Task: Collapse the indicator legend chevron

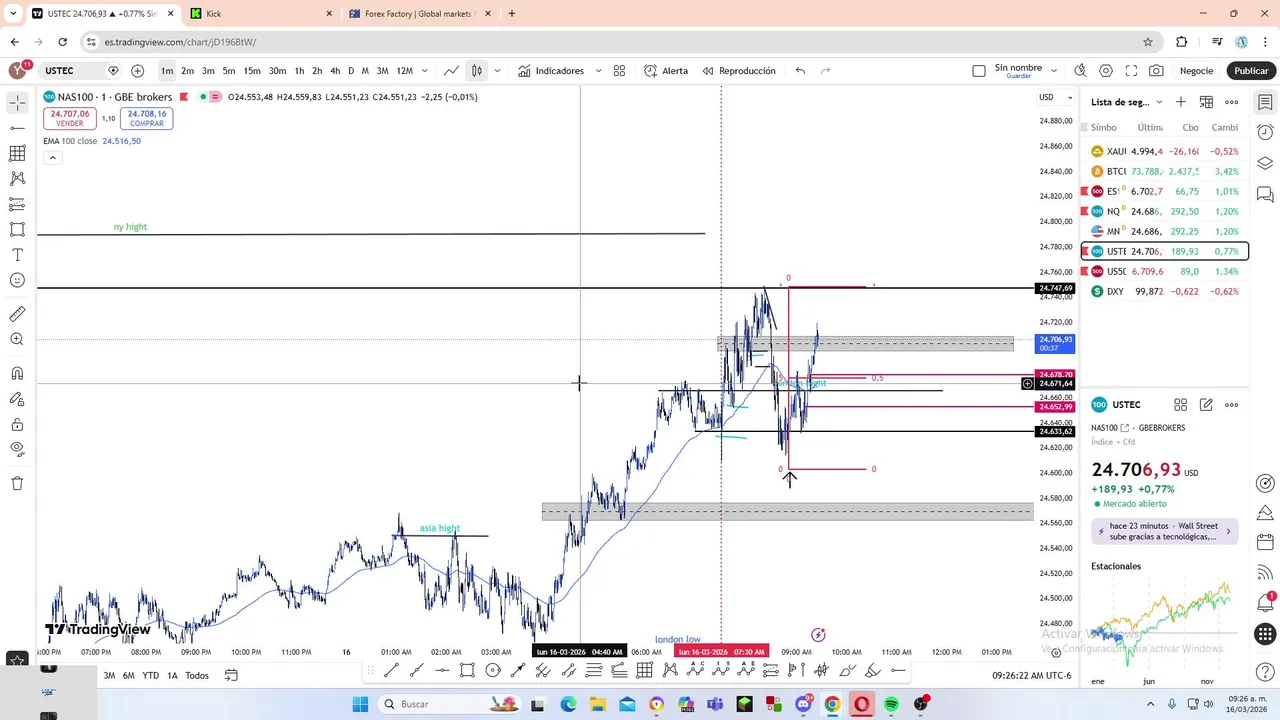Action: point(52,158)
